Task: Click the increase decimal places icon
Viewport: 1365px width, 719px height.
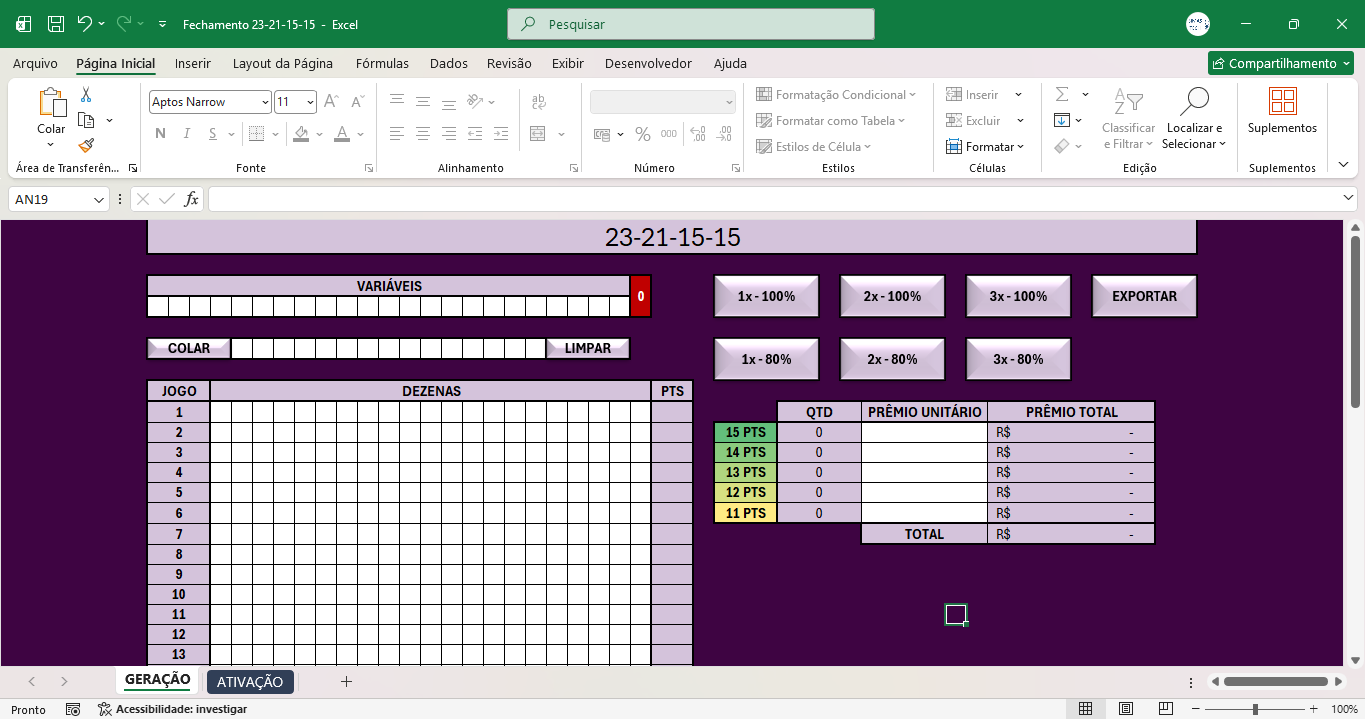Action: [698, 134]
